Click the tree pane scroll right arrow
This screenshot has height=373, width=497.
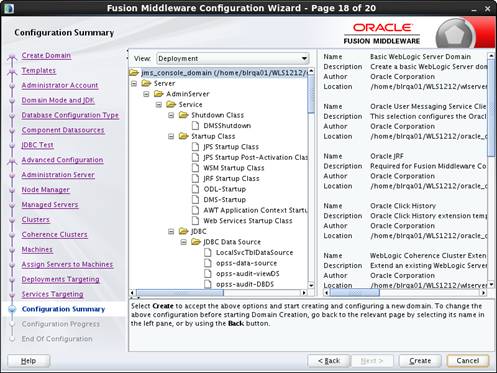(x=304, y=293)
